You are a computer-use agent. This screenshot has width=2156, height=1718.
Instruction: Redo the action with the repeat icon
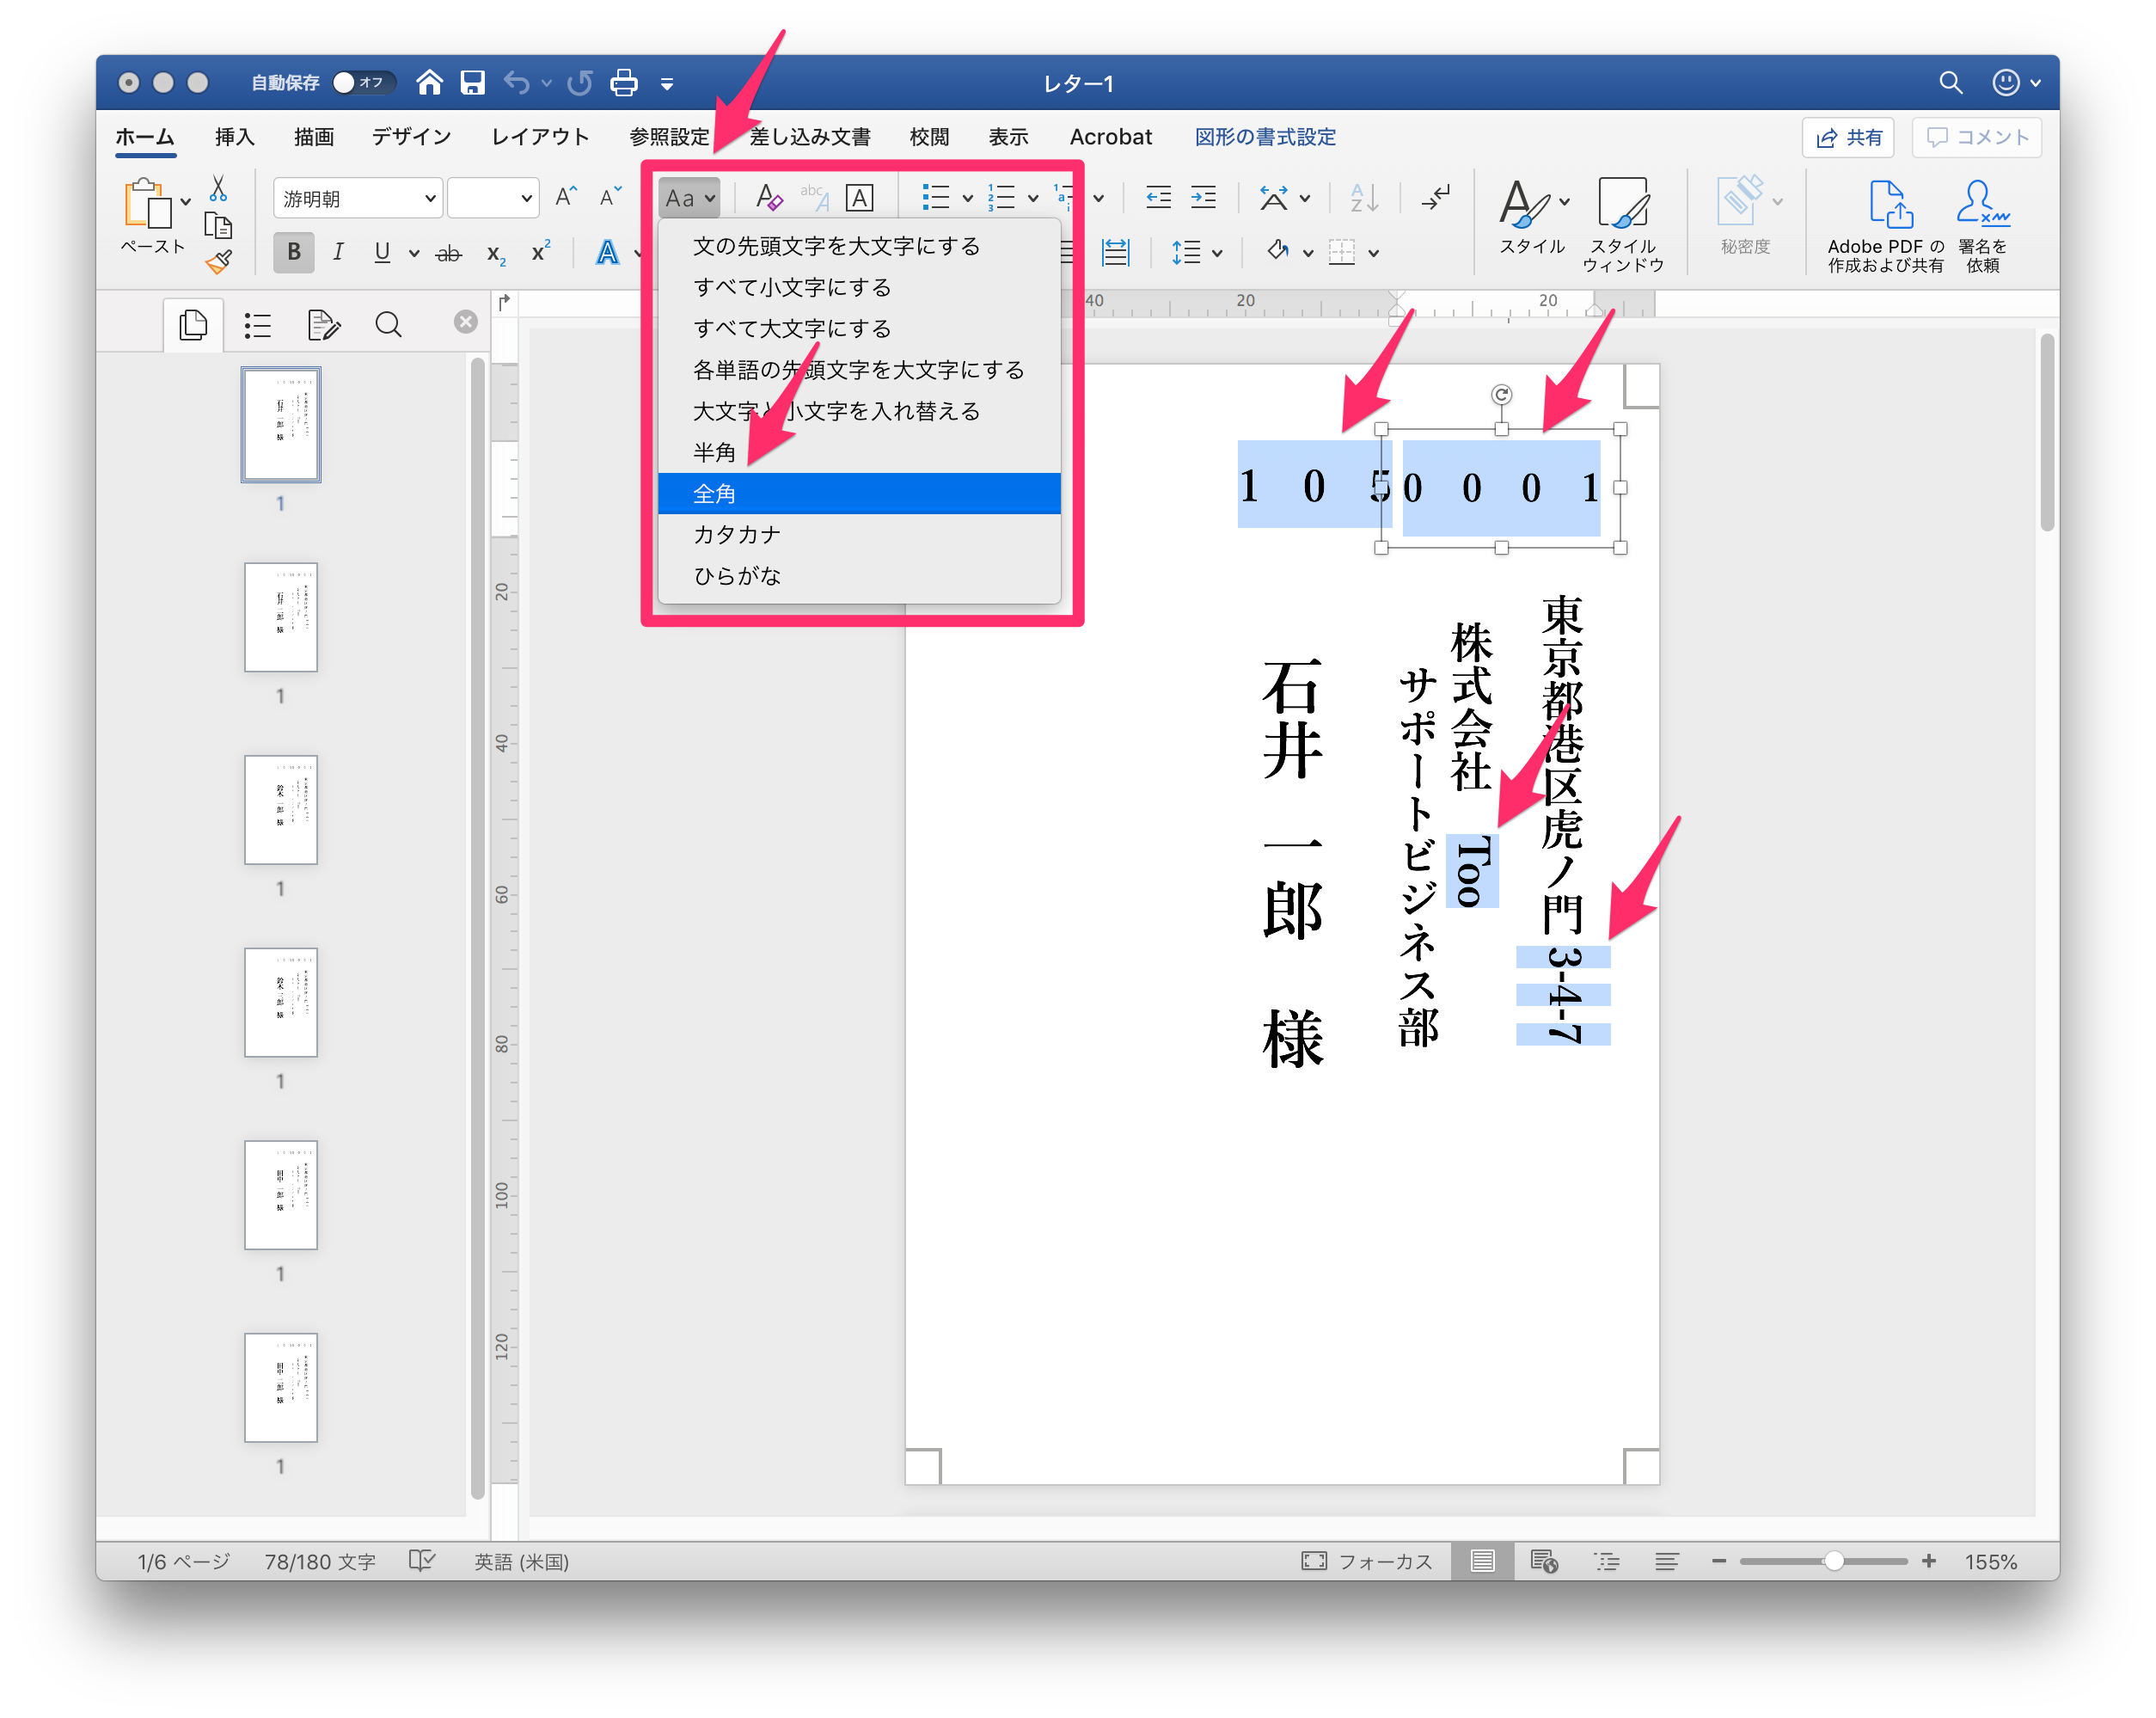click(x=581, y=82)
